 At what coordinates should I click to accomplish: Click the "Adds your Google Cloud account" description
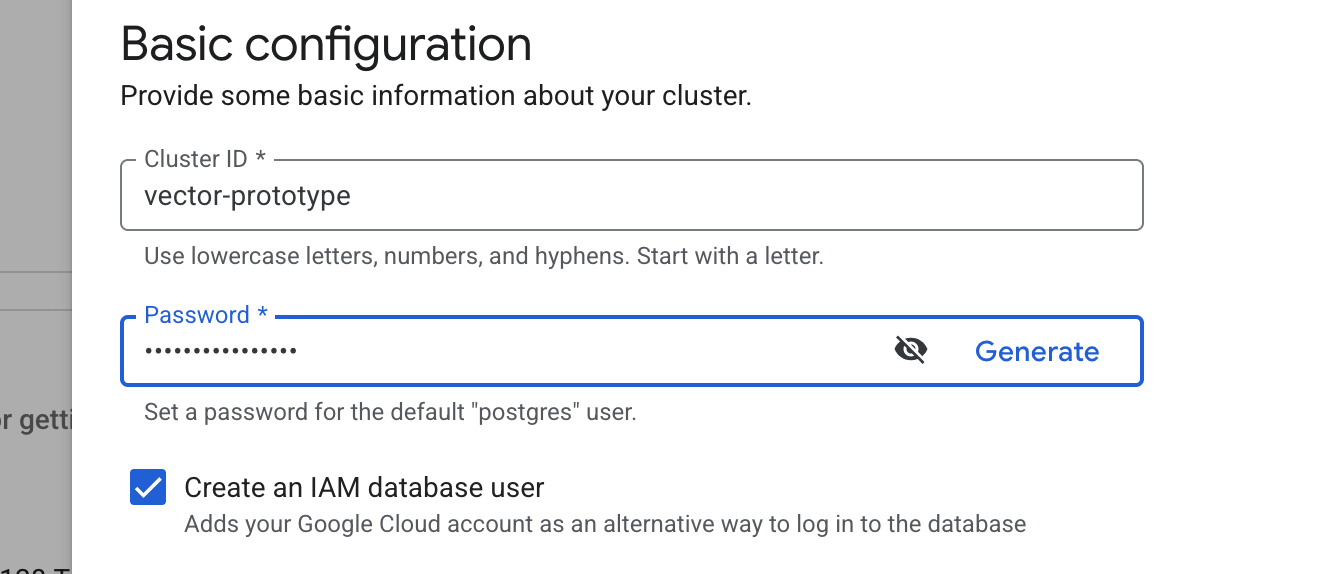pos(605,524)
